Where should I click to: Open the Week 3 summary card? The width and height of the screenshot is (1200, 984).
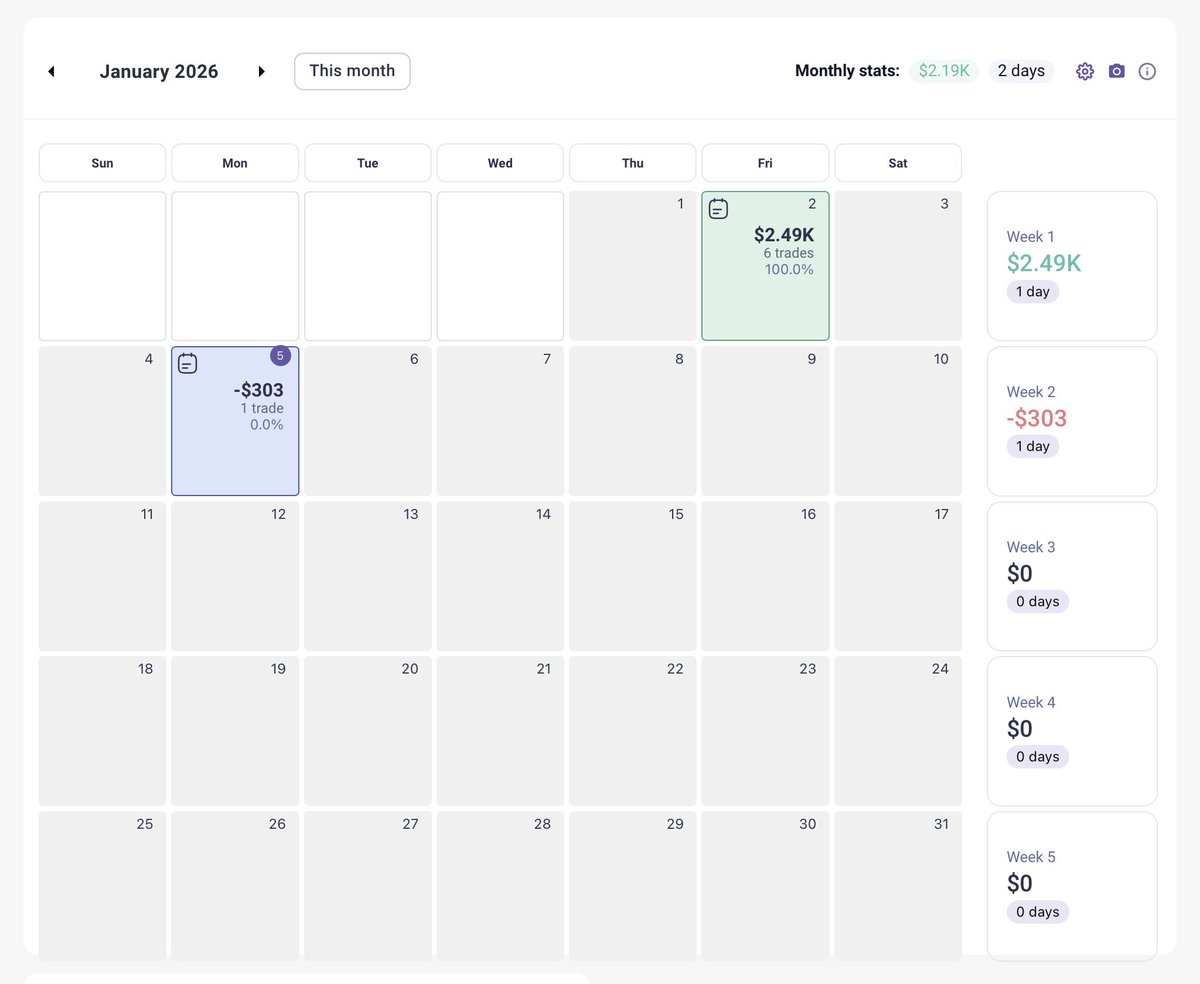(x=1072, y=576)
